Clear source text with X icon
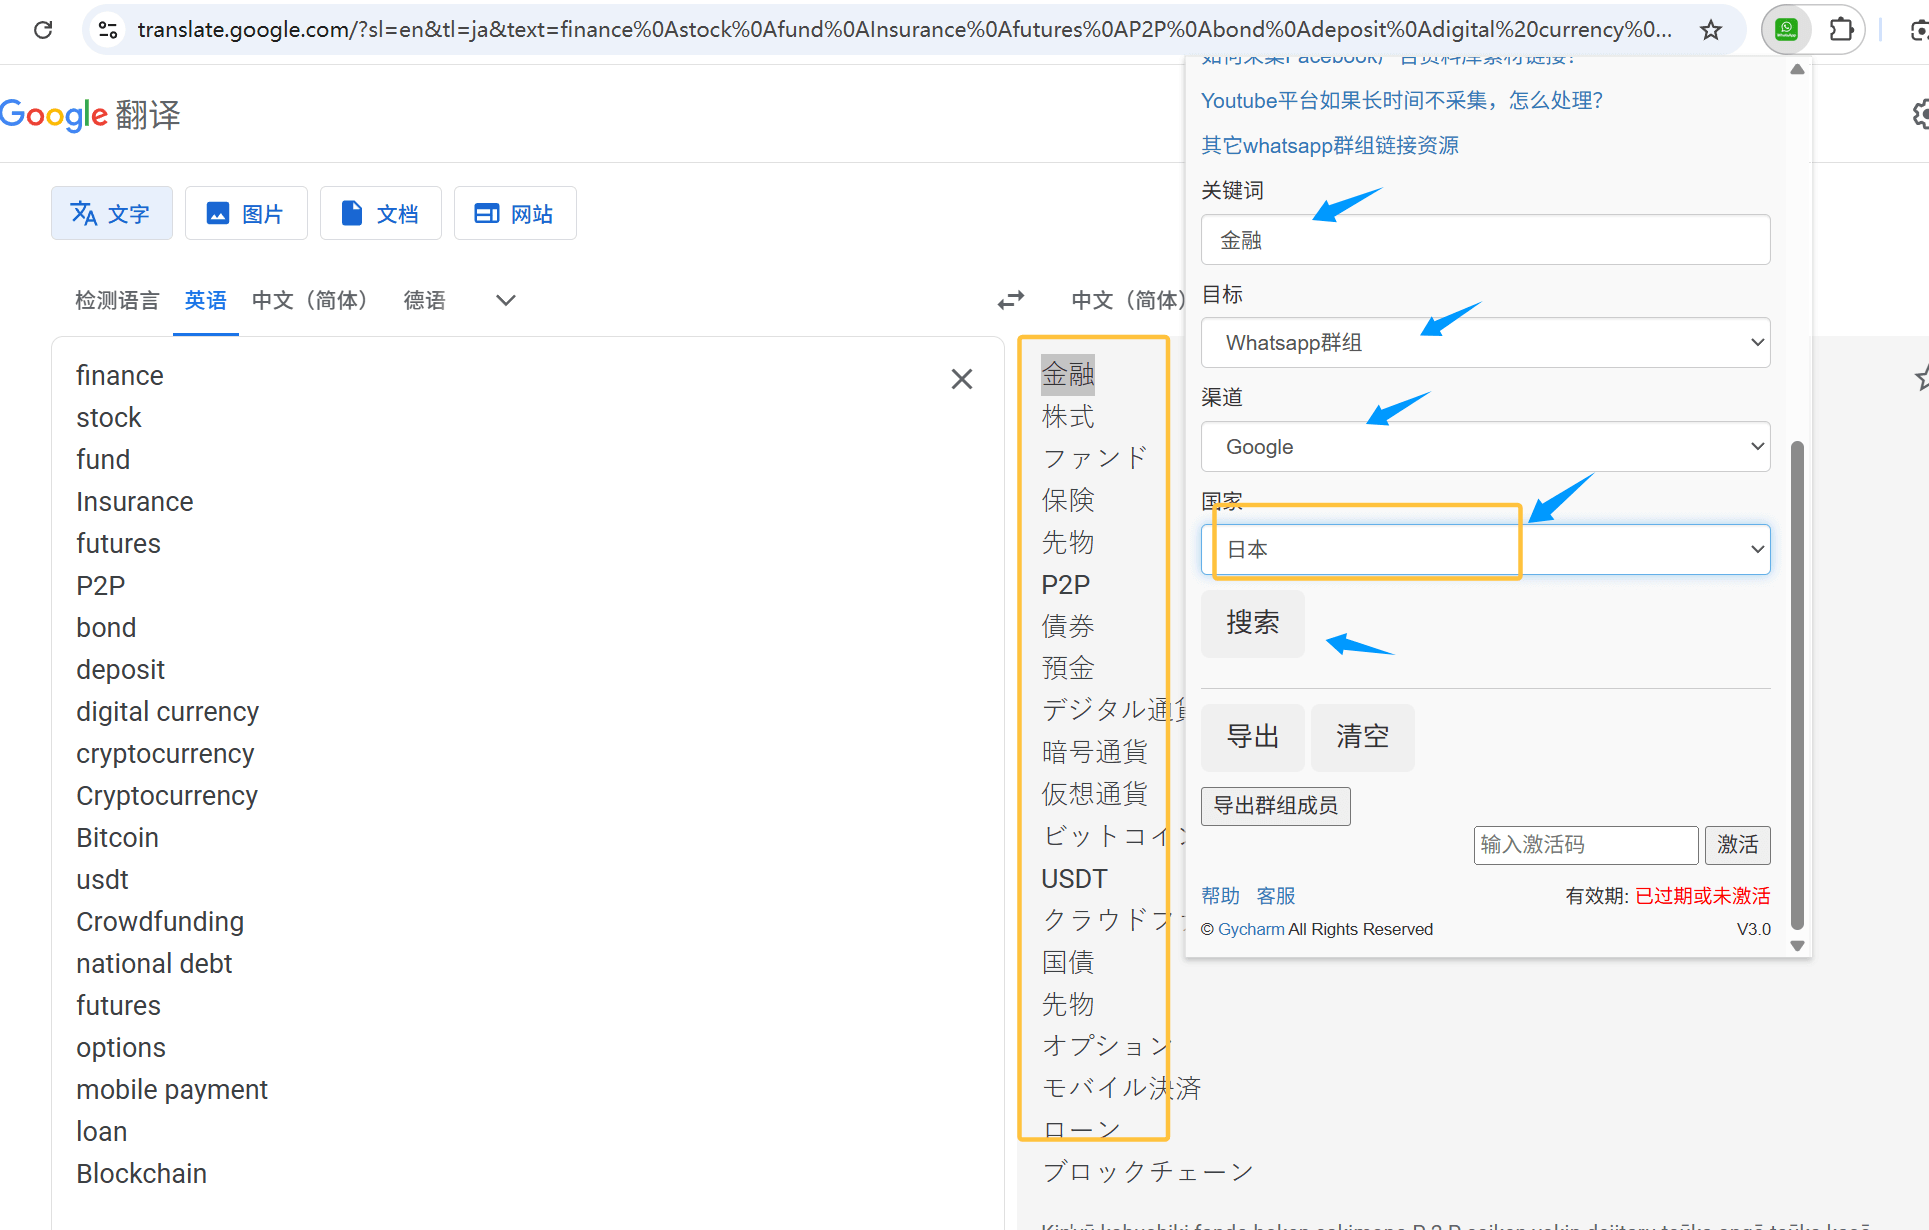Image resolution: width=1929 pixels, height=1230 pixels. 961,379
